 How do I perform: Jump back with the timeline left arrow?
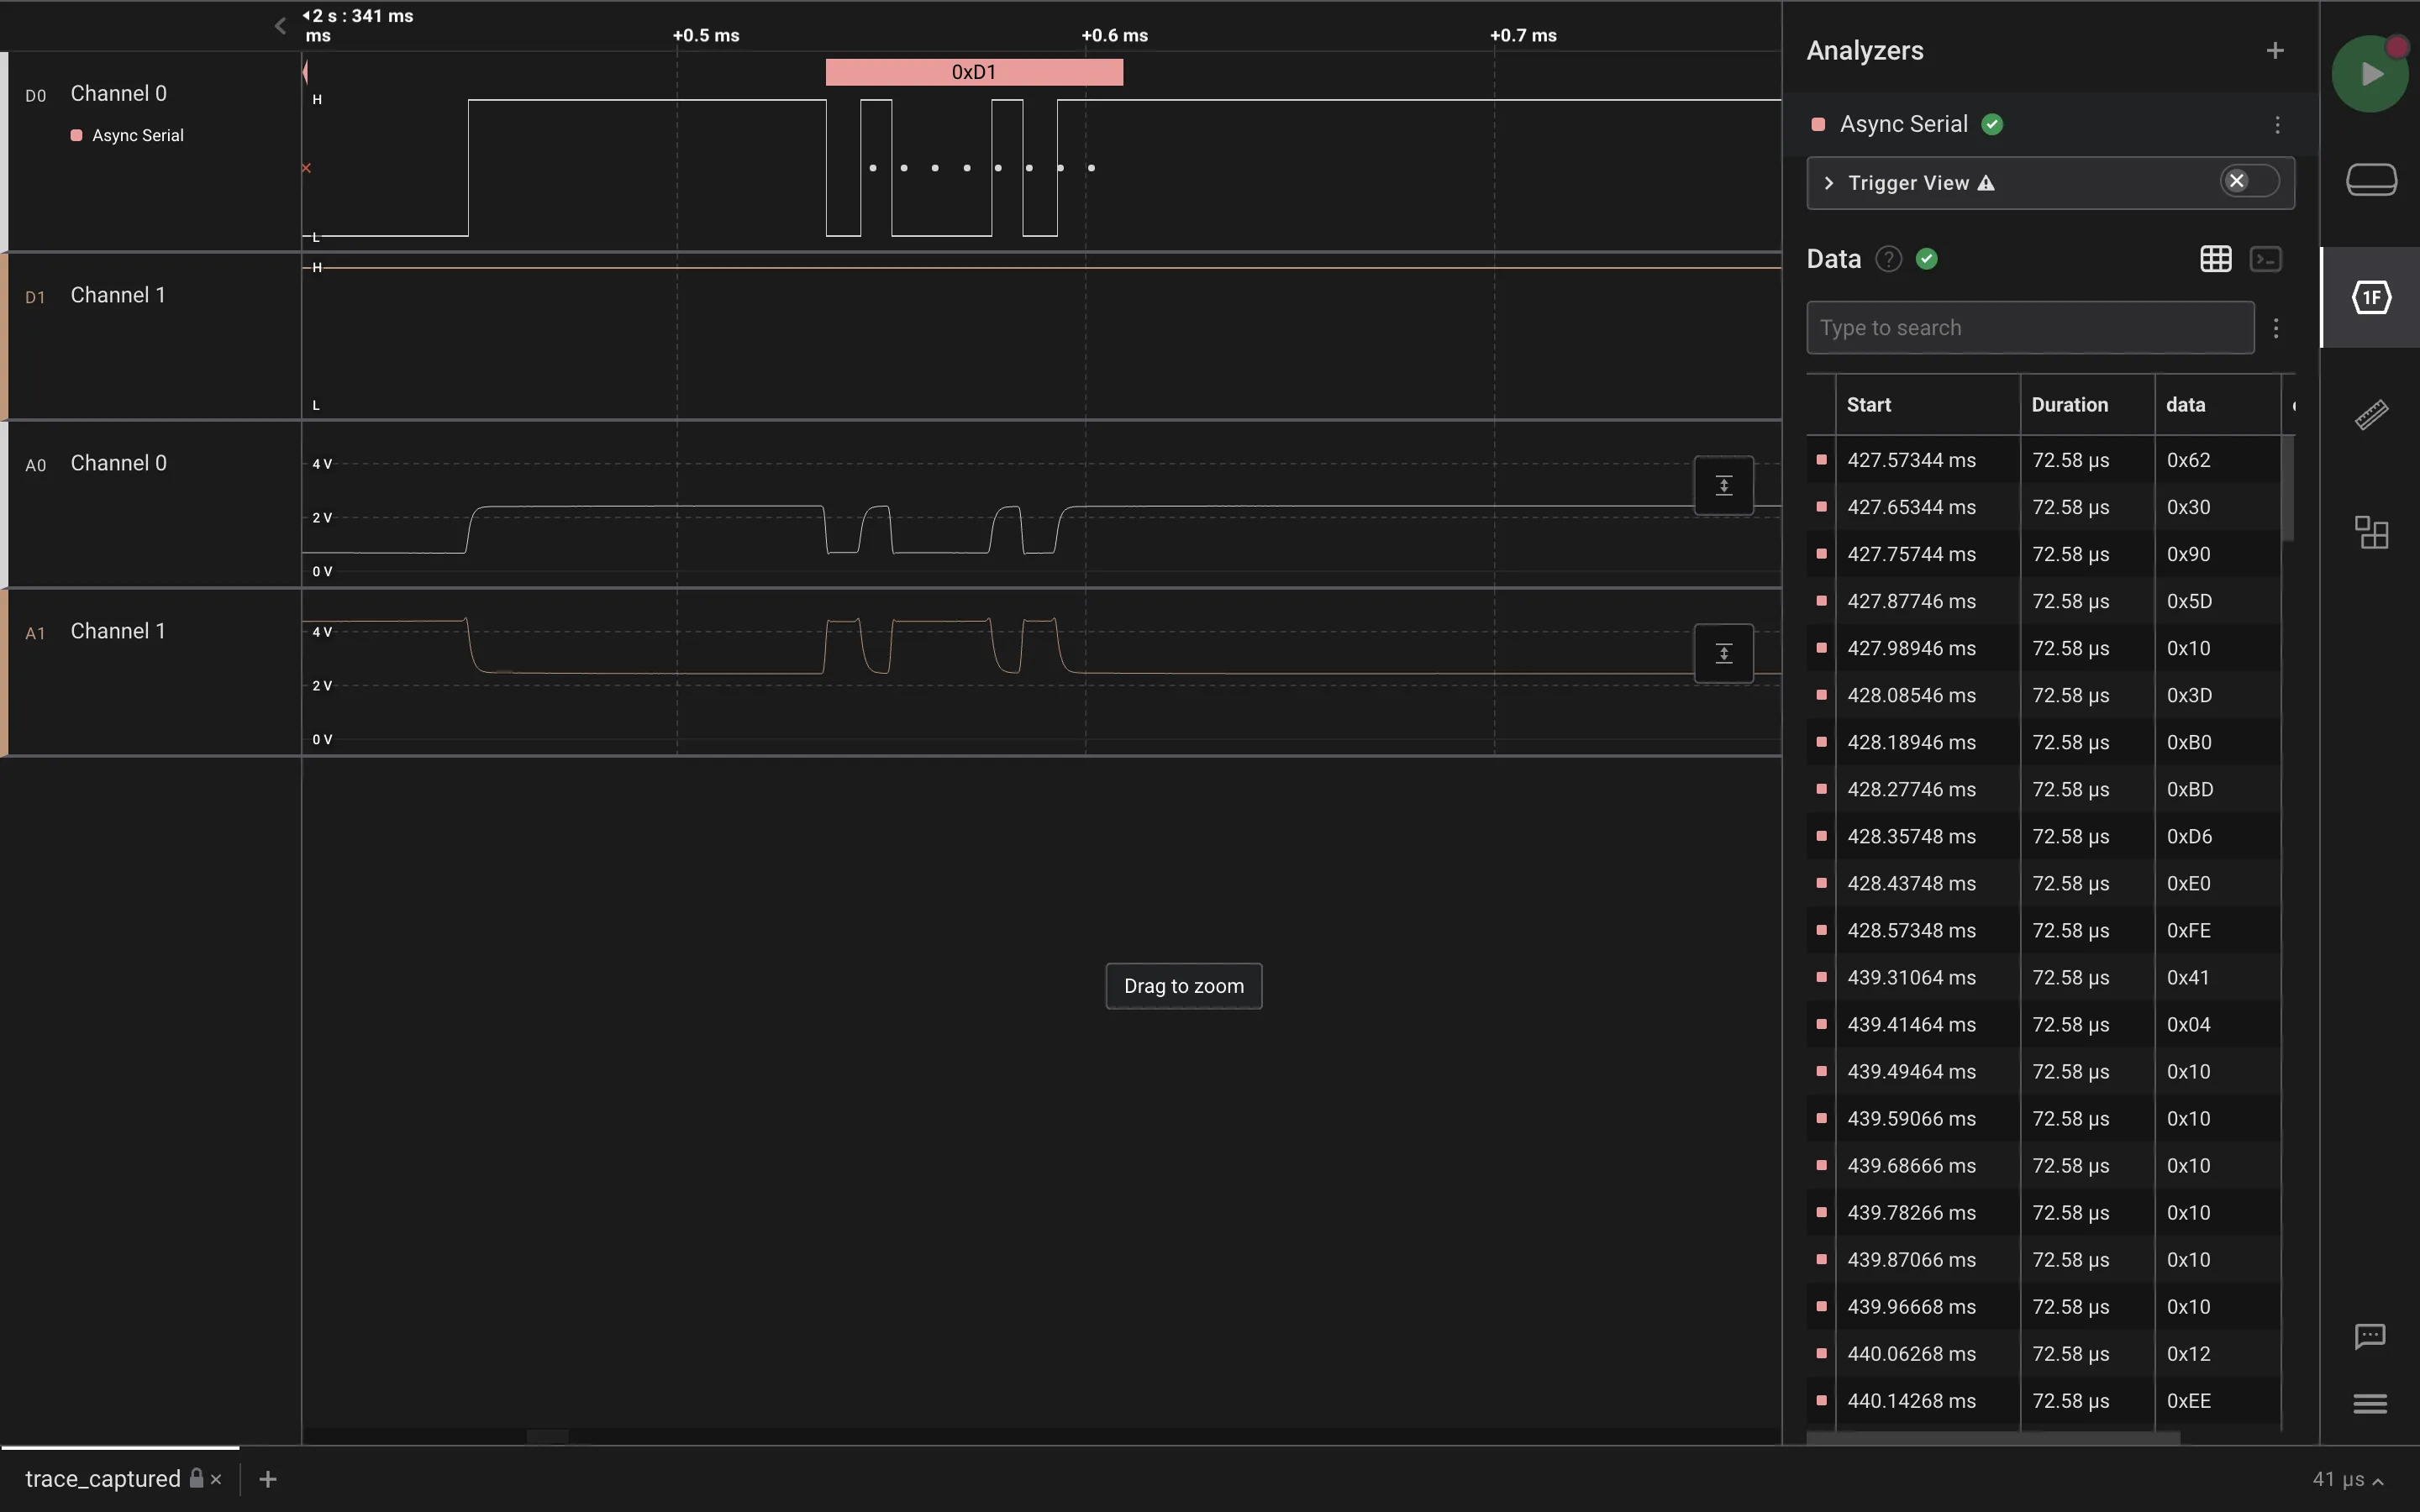point(280,26)
